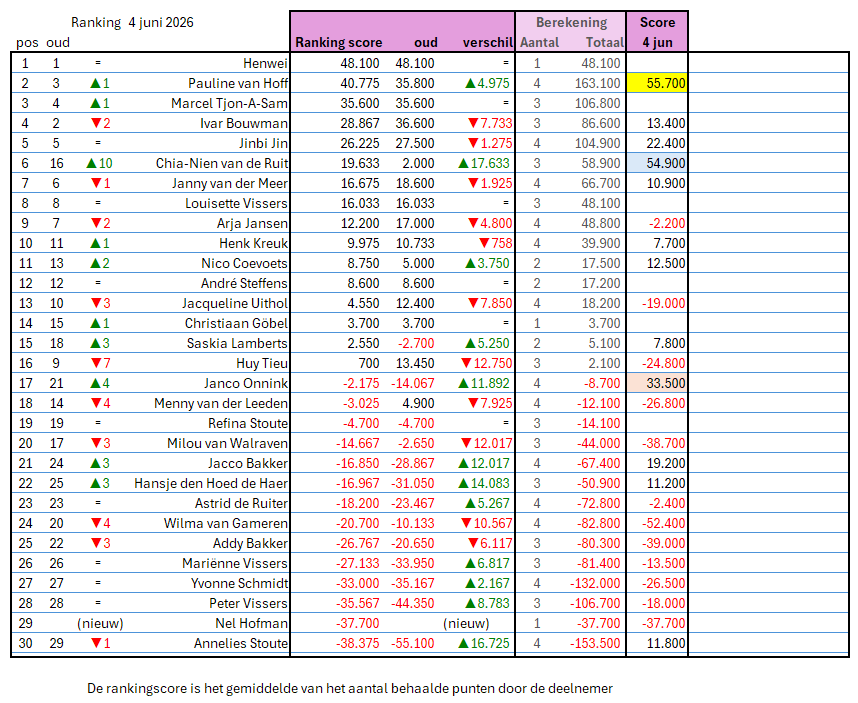Select the yellow highlighted 55.700 score cell
Screen dimensions: 858x703
[657, 83]
